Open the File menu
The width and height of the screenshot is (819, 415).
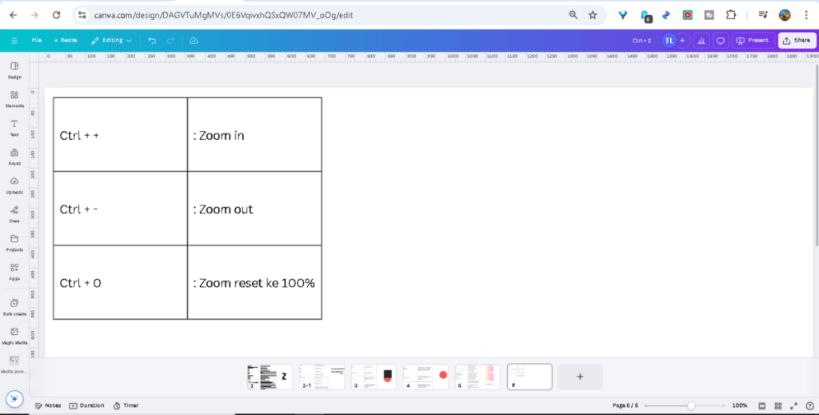37,41
